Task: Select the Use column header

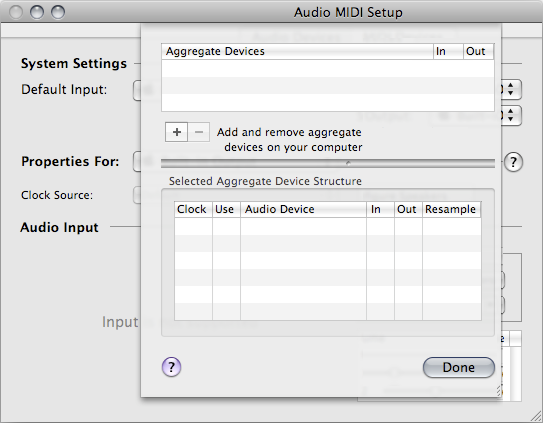Action: [226, 209]
